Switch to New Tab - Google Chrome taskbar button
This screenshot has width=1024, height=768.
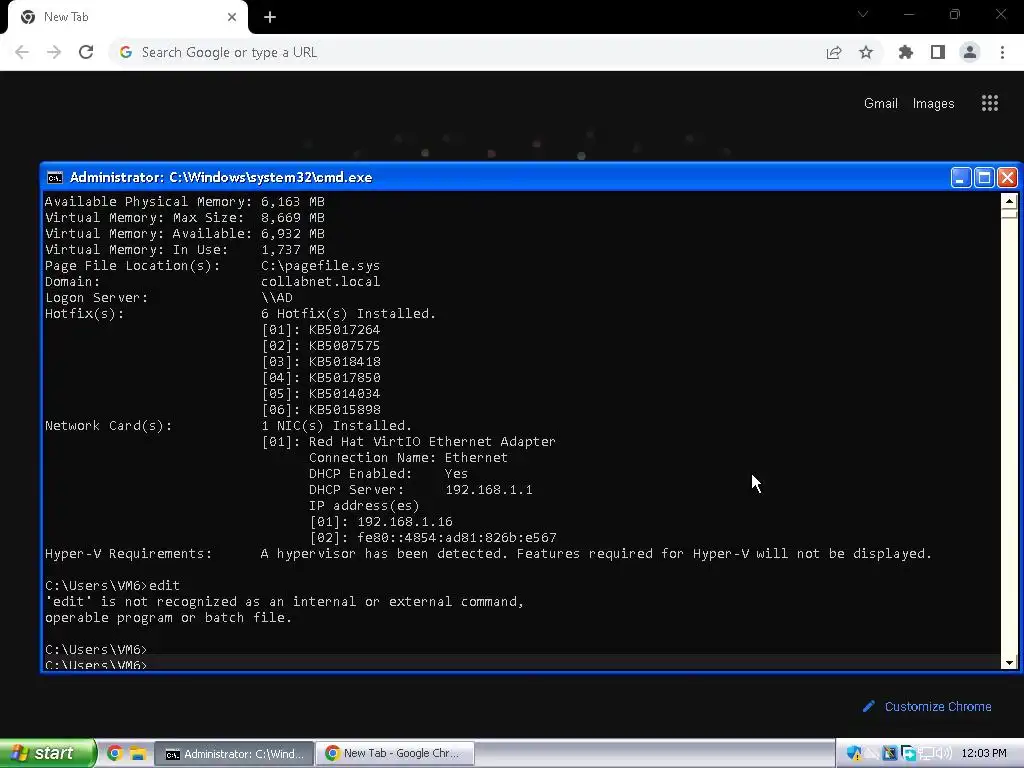(x=395, y=754)
